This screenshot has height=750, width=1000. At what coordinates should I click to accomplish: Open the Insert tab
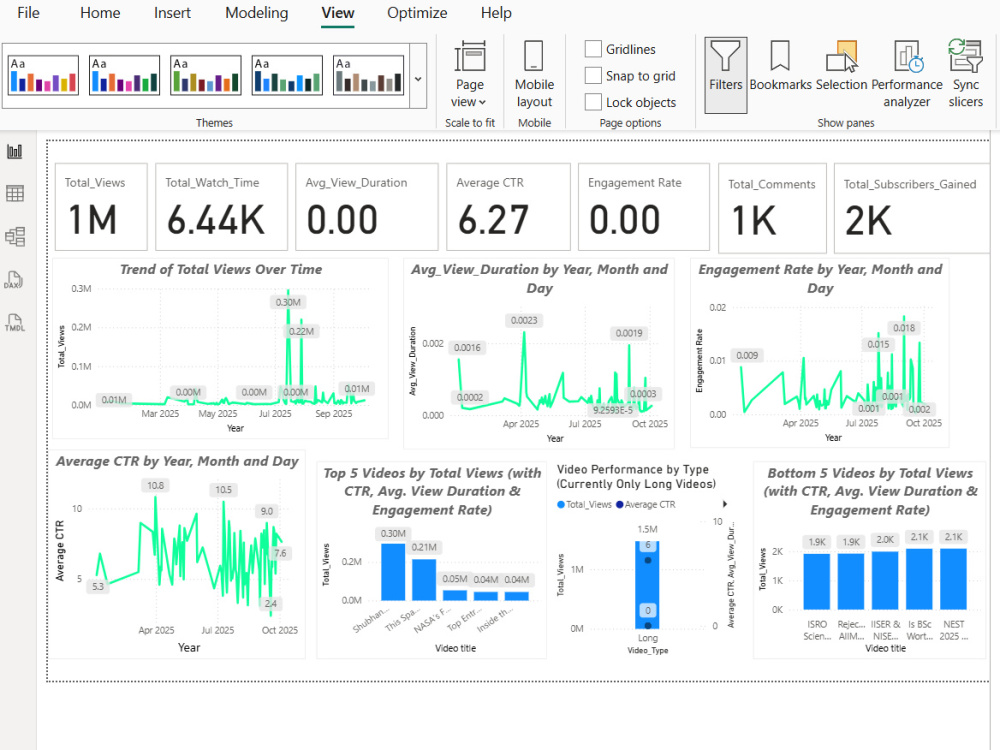coord(172,13)
